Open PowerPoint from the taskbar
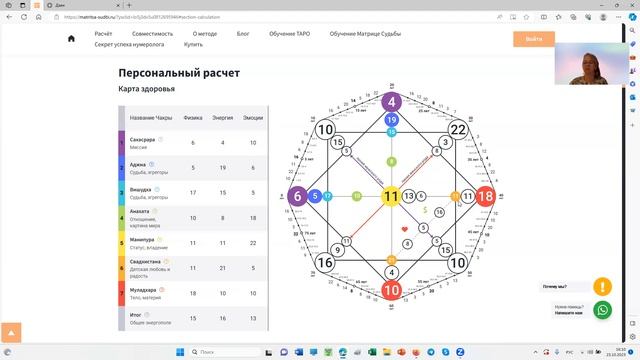The width and height of the screenshot is (640, 360). 401,352
